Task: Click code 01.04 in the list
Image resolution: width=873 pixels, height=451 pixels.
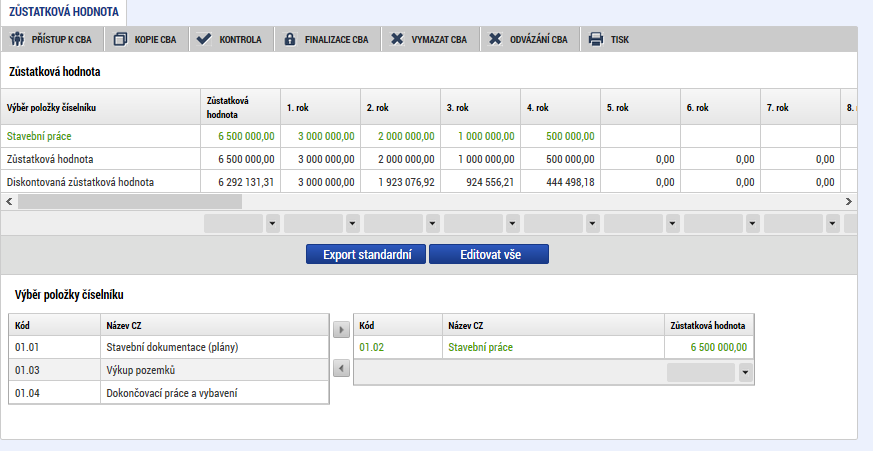Action: [x=27, y=393]
